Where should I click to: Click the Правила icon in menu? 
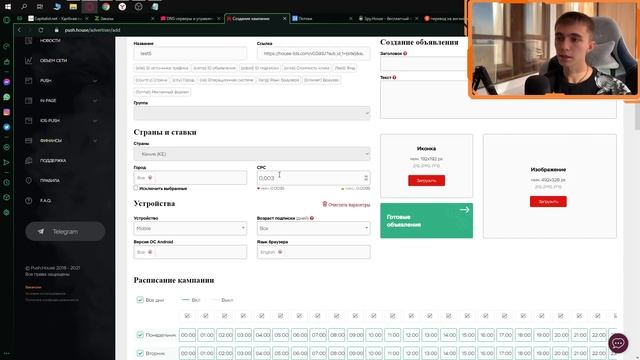click(x=29, y=180)
